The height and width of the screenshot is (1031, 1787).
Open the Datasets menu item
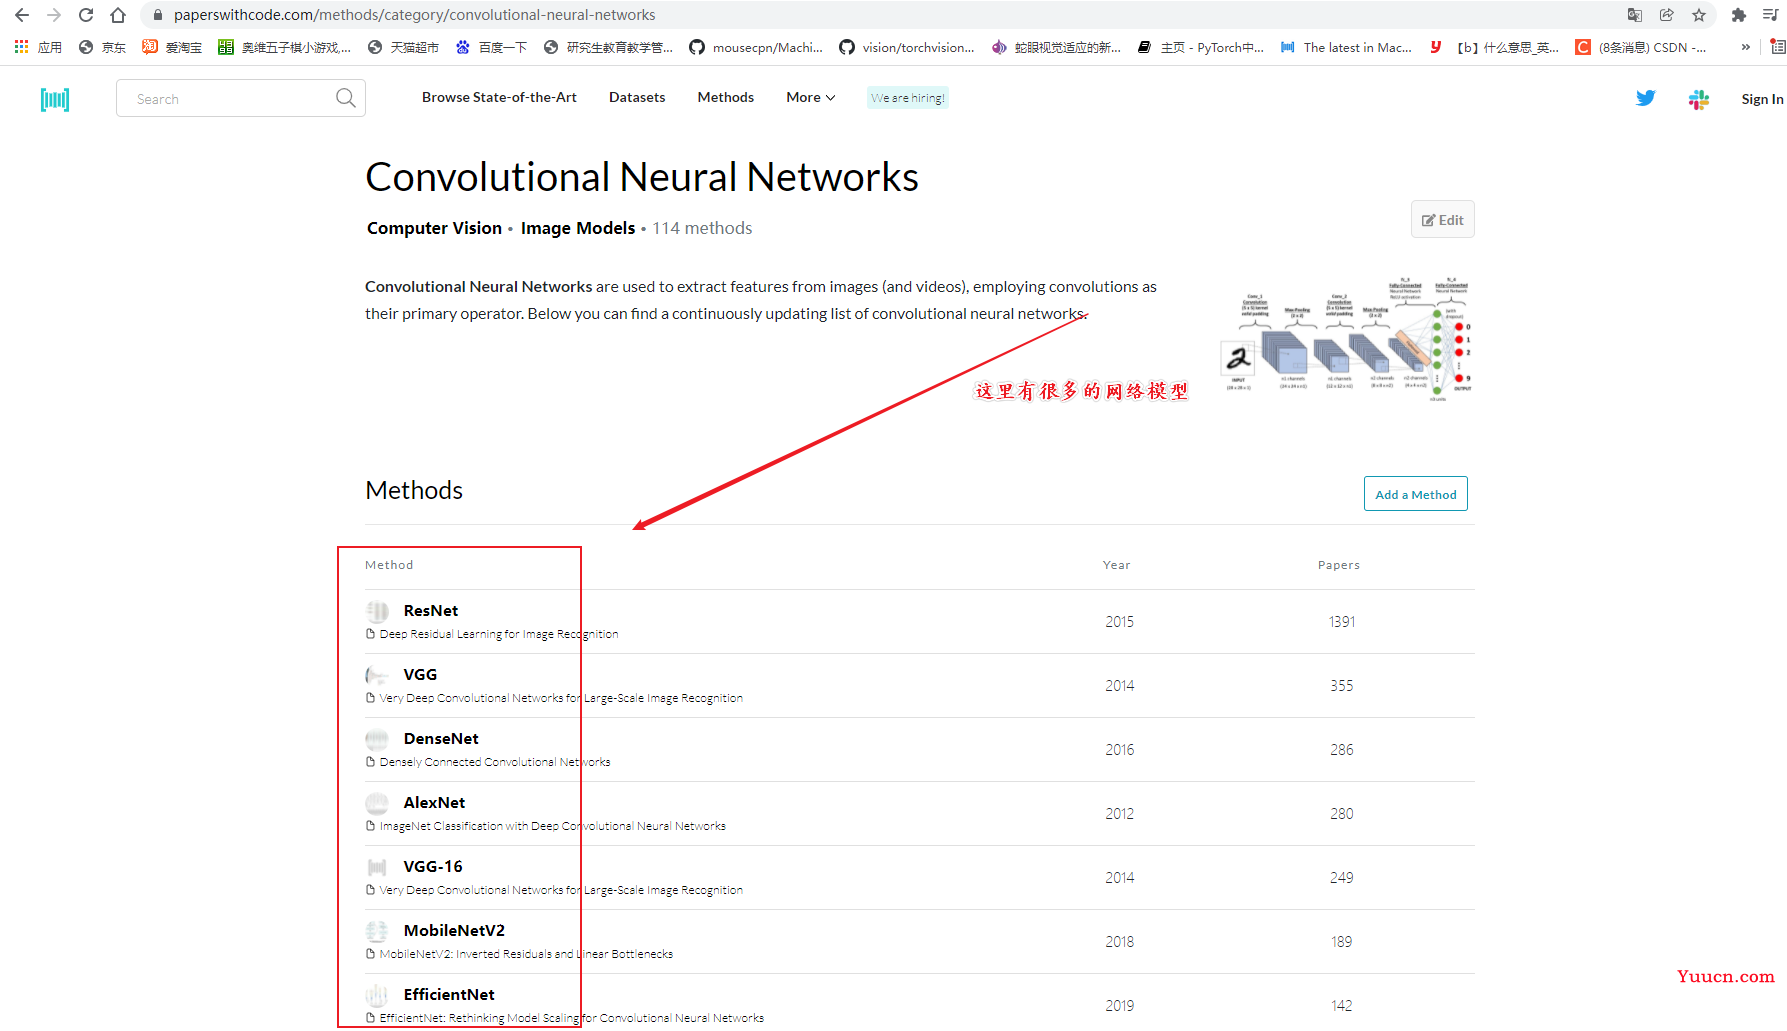[x=637, y=97]
